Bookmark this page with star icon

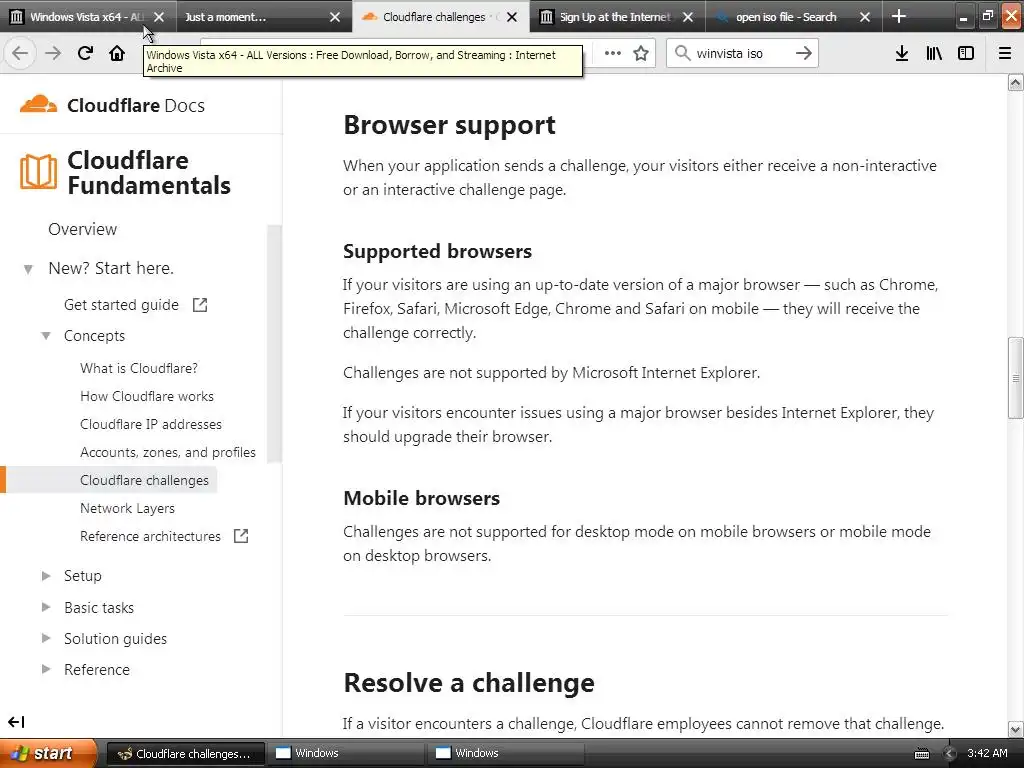(641, 53)
